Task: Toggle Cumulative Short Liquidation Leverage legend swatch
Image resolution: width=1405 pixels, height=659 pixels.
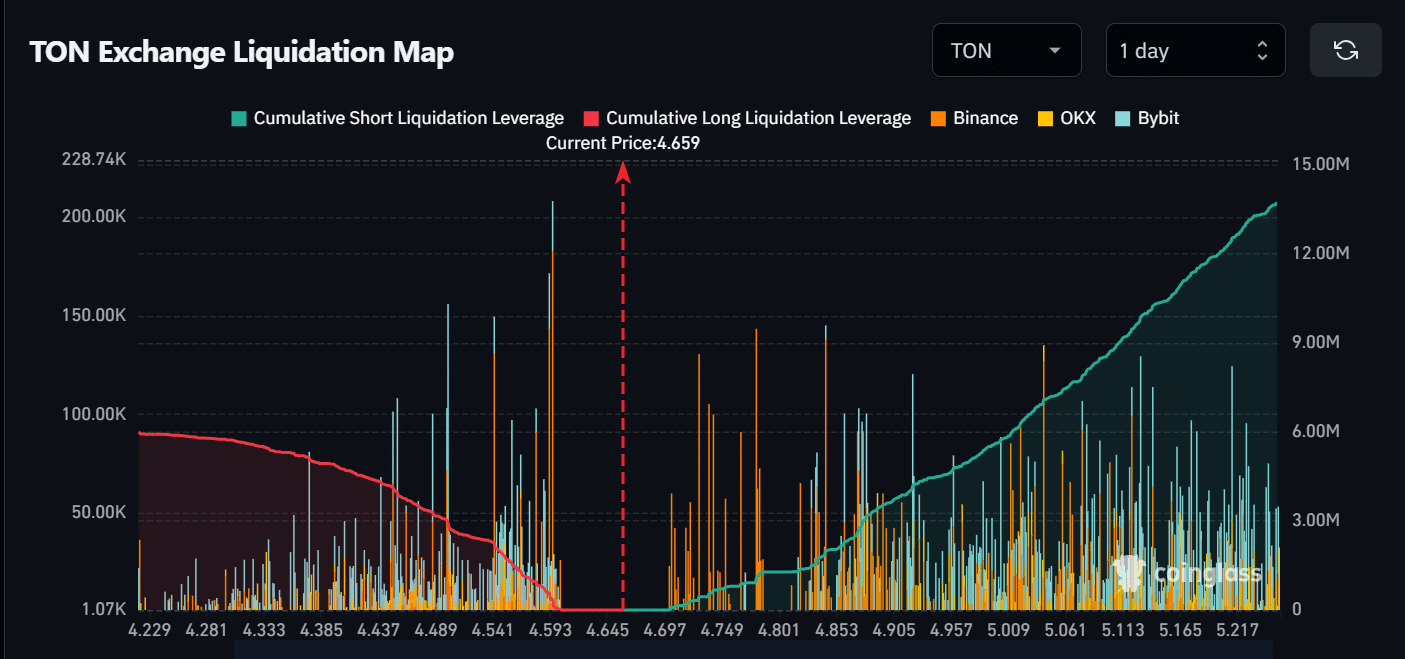Action: pos(238,118)
